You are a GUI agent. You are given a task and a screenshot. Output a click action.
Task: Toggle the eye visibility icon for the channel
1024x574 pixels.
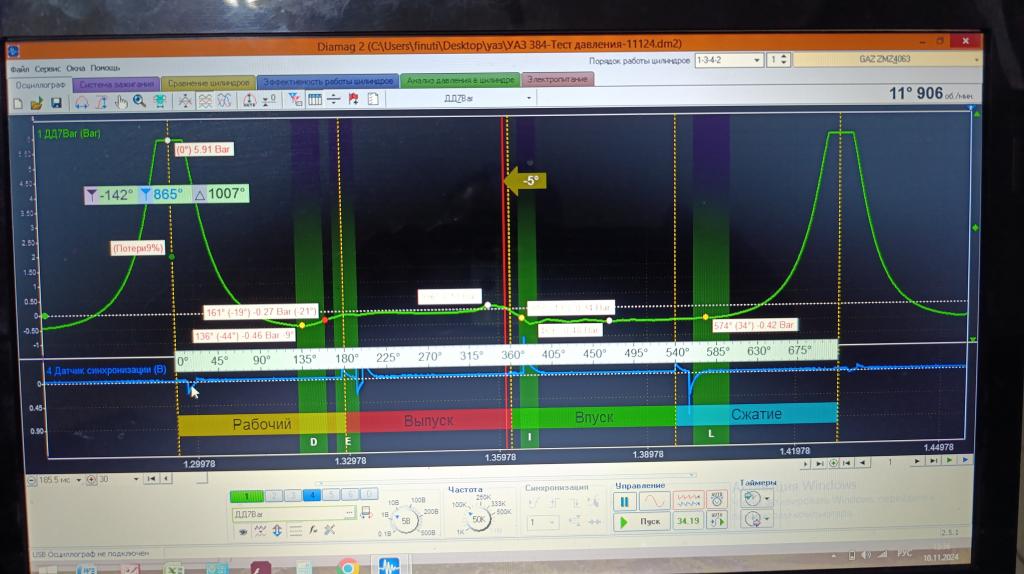[x=243, y=532]
